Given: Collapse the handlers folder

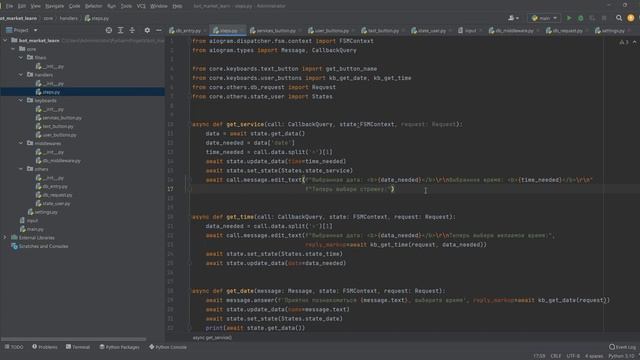Looking at the screenshot, I should pos(21,75).
